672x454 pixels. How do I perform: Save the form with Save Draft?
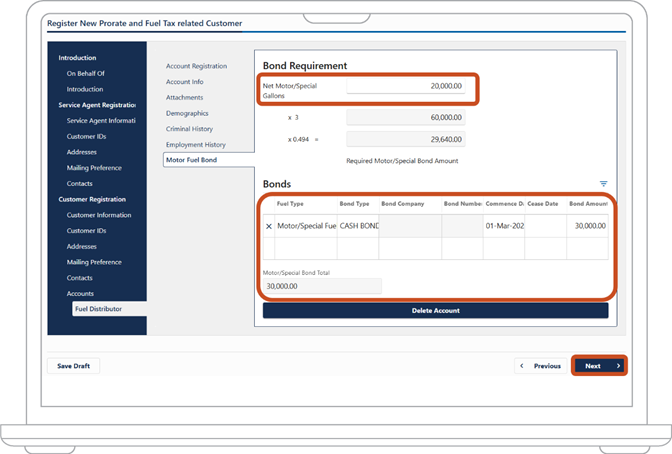(x=73, y=366)
